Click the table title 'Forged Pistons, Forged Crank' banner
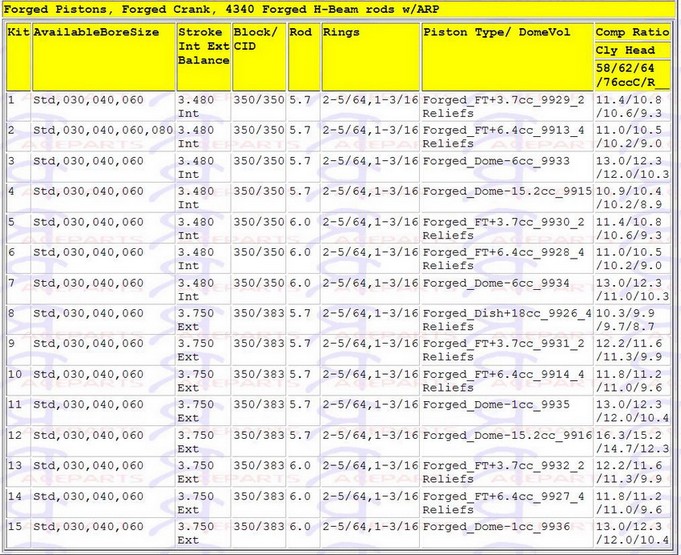 339,10
